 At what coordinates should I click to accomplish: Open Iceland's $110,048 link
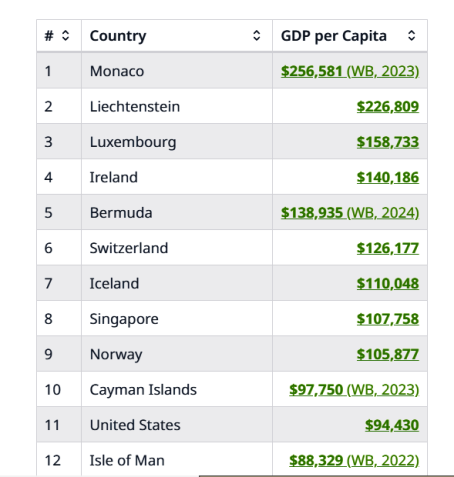pyautogui.click(x=388, y=283)
